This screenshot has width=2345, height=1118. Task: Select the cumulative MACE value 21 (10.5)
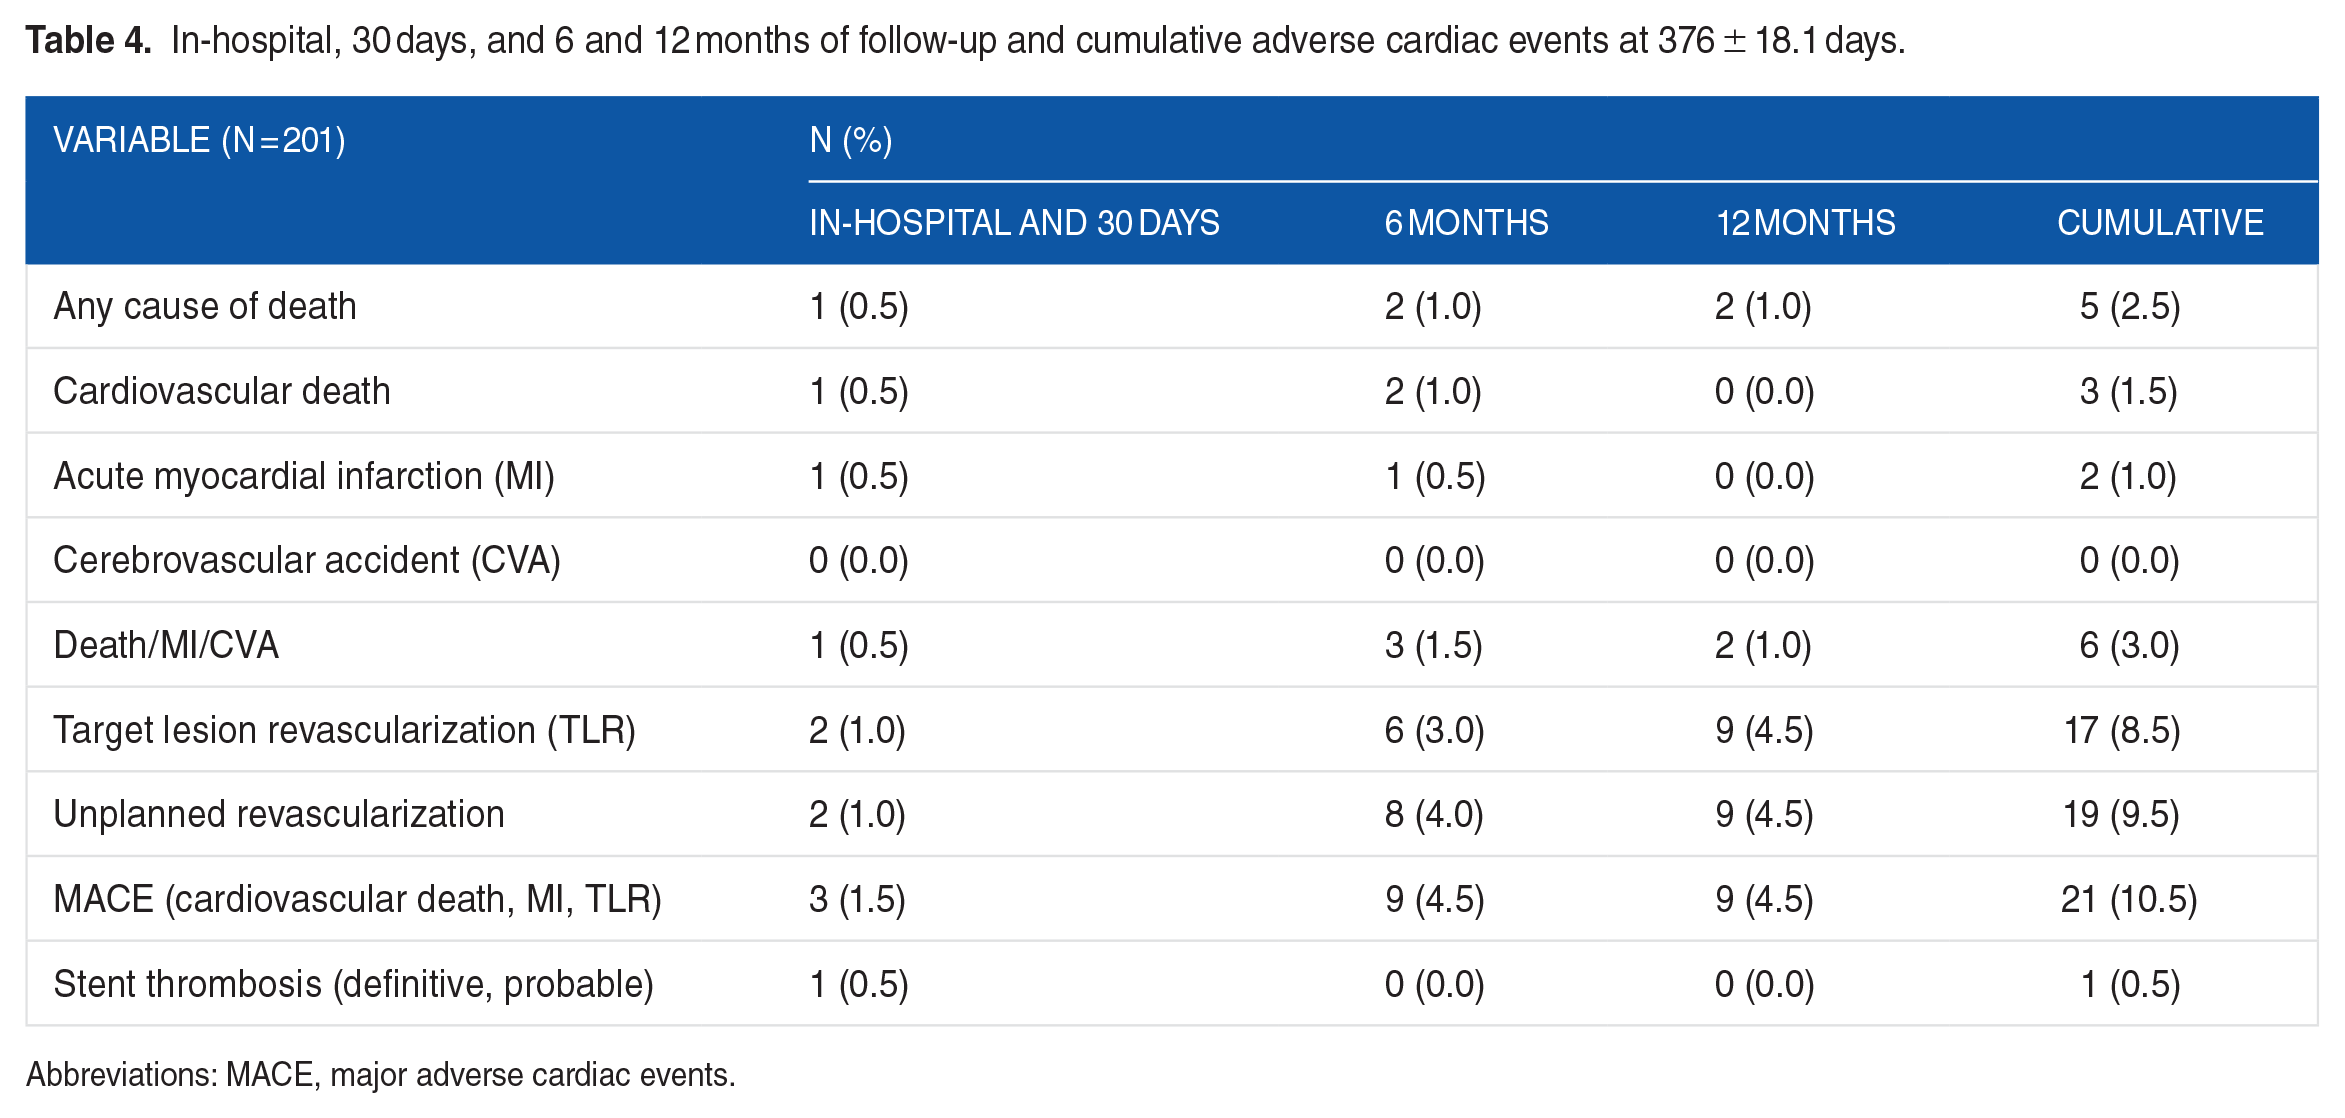point(2129,899)
